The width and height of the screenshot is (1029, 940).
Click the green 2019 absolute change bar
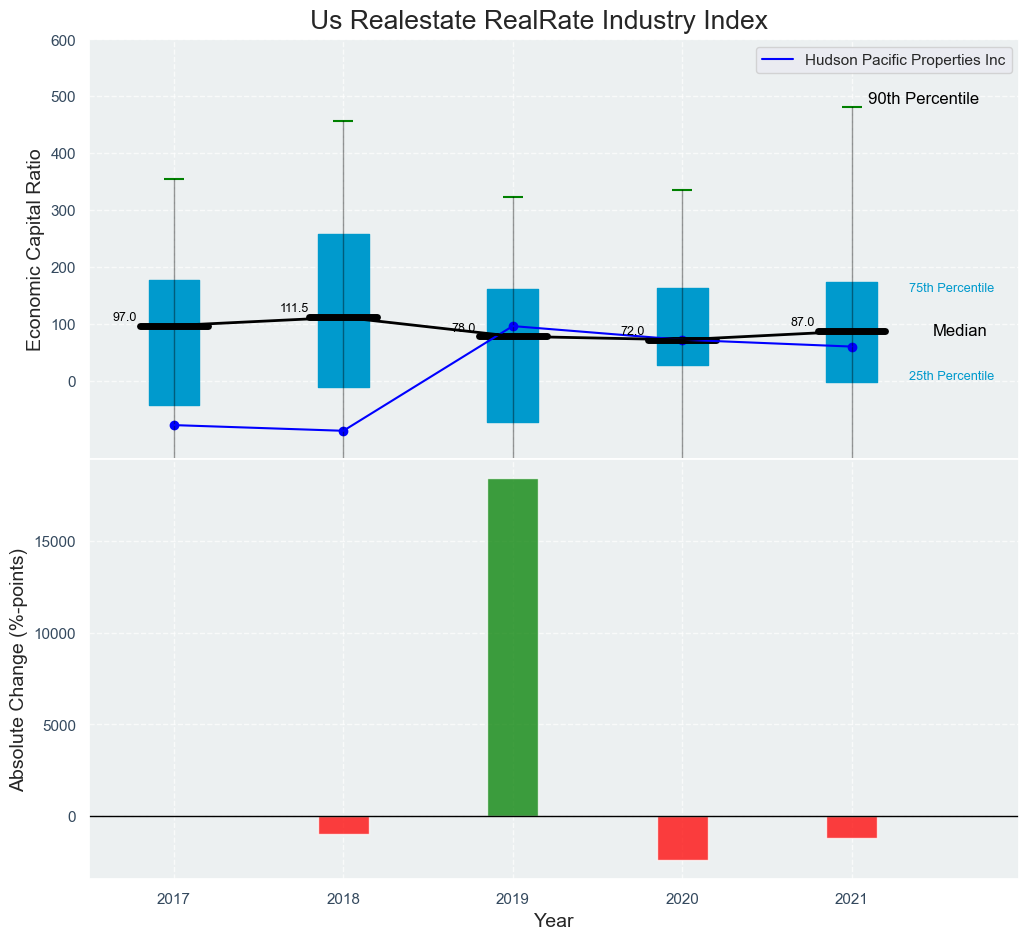click(513, 647)
